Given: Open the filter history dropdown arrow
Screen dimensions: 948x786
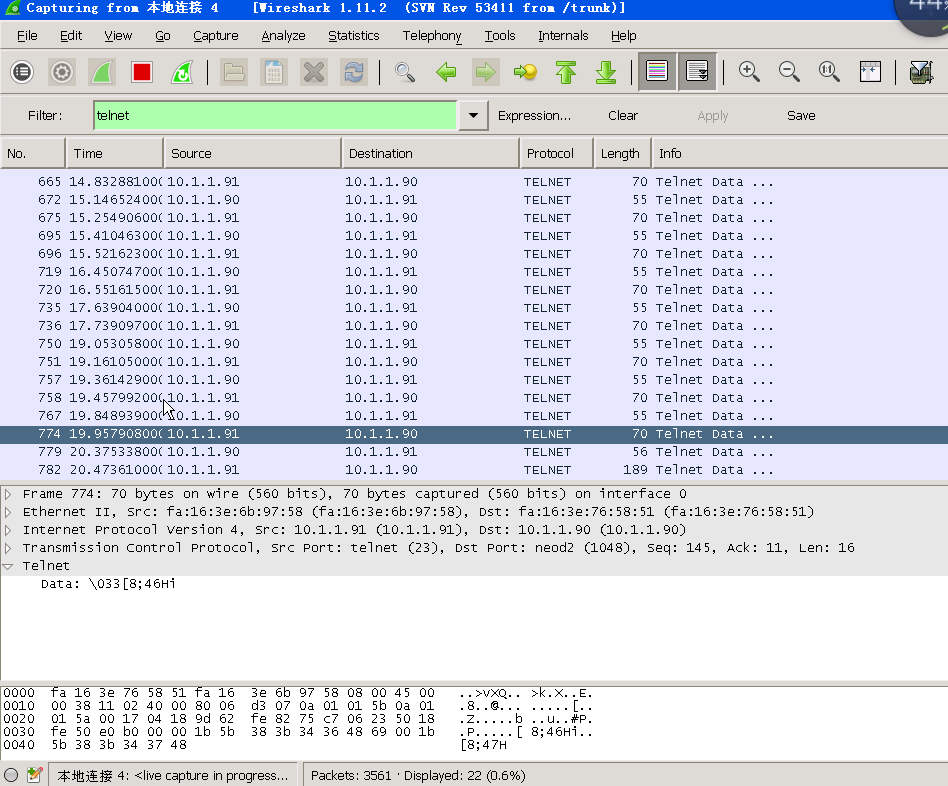Looking at the screenshot, I should [x=473, y=115].
